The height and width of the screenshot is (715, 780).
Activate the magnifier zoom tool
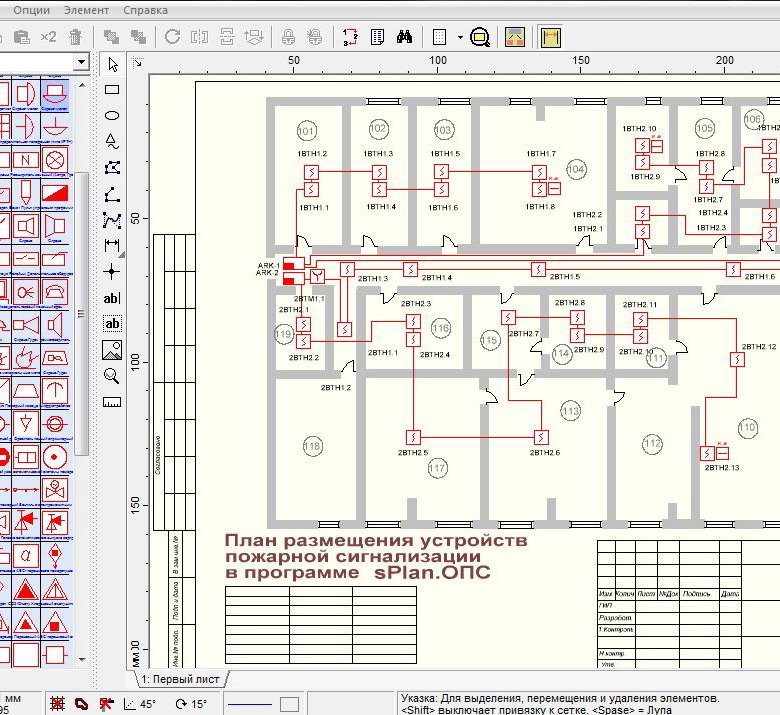pyautogui.click(x=112, y=376)
